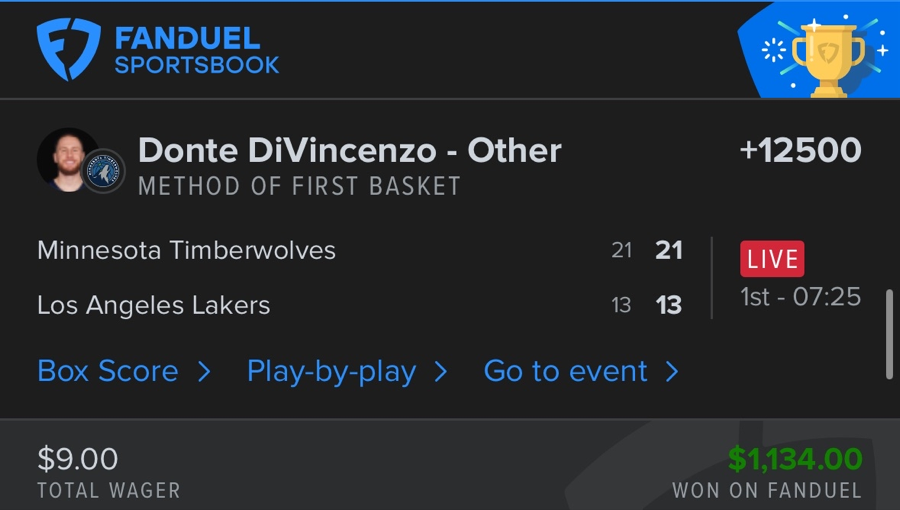This screenshot has width=900, height=510.
Task: Tap the red LIVE badge
Action: [x=772, y=258]
